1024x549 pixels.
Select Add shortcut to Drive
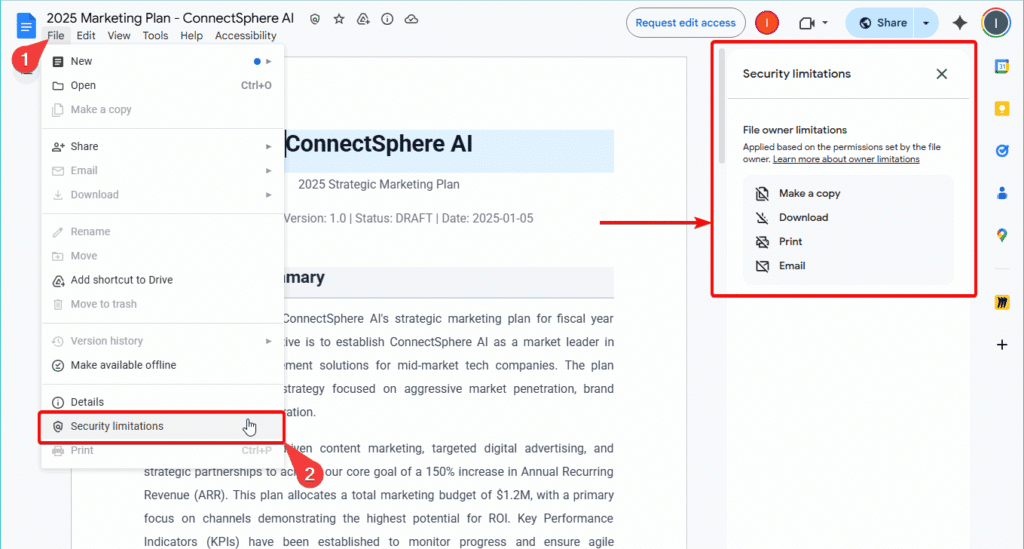[162, 280]
